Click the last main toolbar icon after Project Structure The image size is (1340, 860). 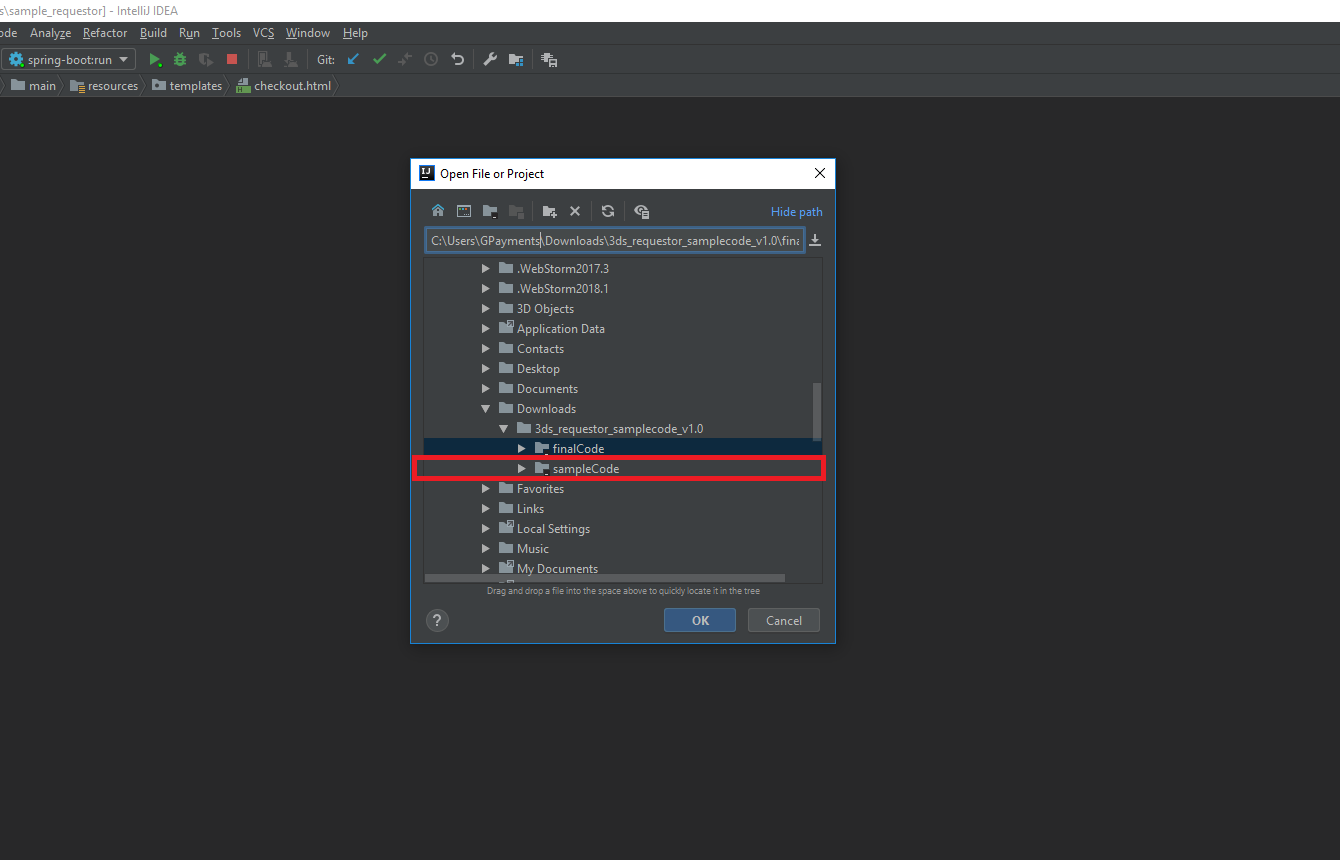[549, 60]
